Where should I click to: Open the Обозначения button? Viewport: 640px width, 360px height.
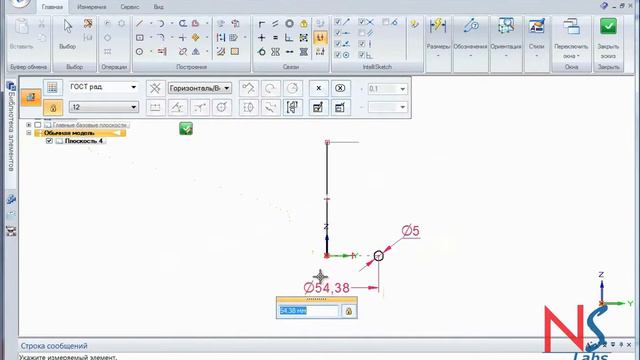470,39
